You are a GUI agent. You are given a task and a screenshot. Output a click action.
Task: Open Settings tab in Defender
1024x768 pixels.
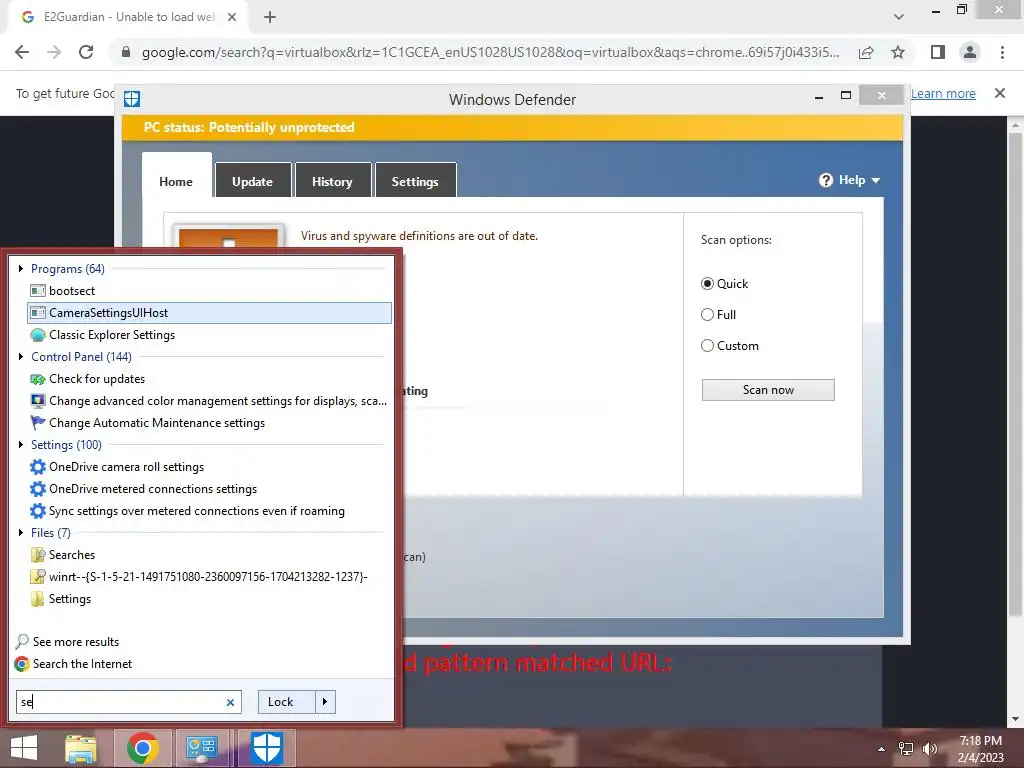(x=415, y=182)
